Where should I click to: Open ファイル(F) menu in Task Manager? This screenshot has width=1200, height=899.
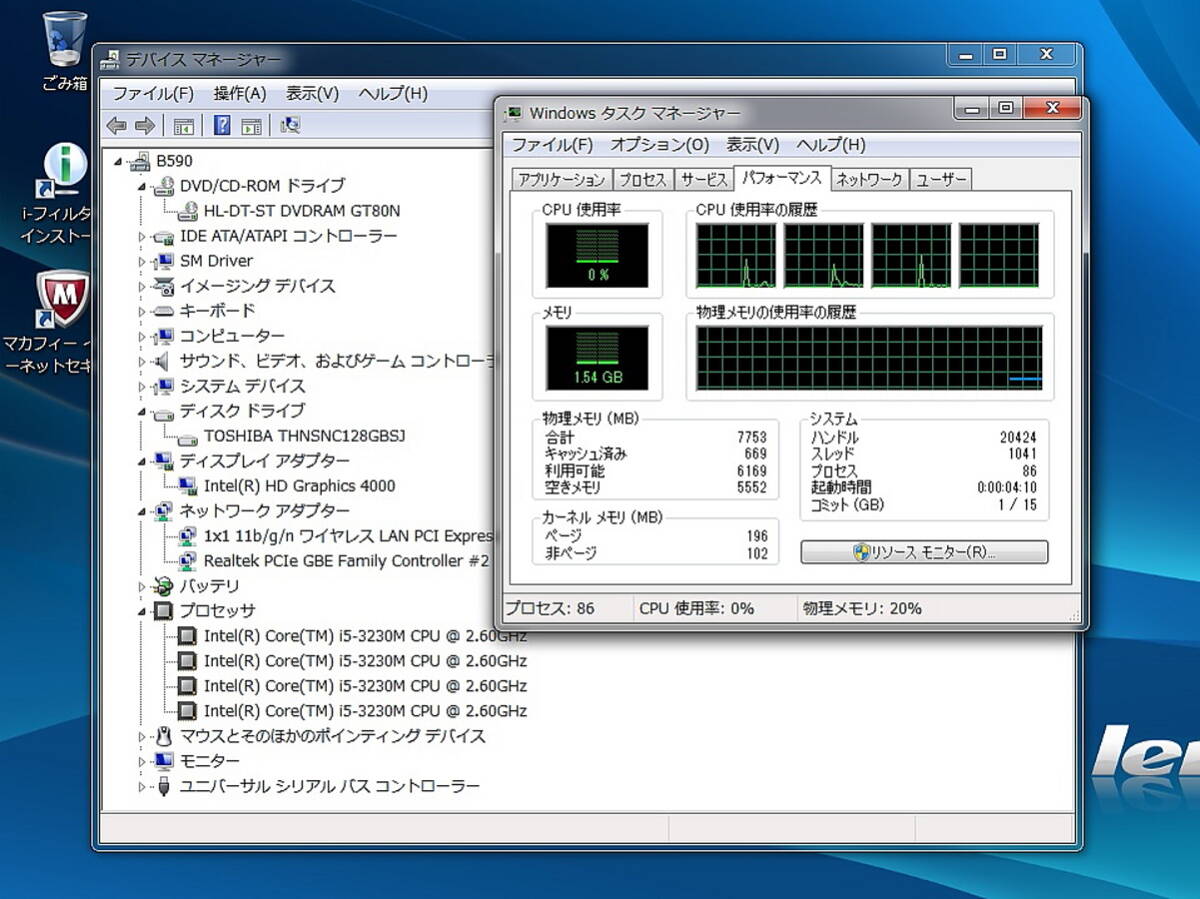[553, 145]
